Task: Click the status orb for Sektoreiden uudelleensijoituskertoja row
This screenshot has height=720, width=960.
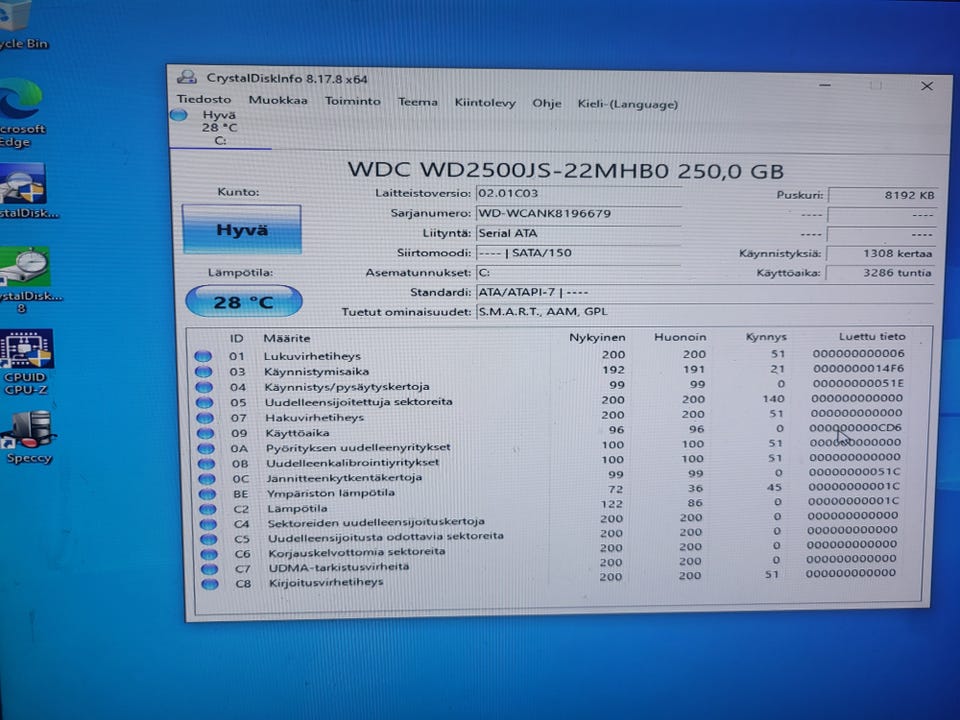Action: (x=209, y=524)
